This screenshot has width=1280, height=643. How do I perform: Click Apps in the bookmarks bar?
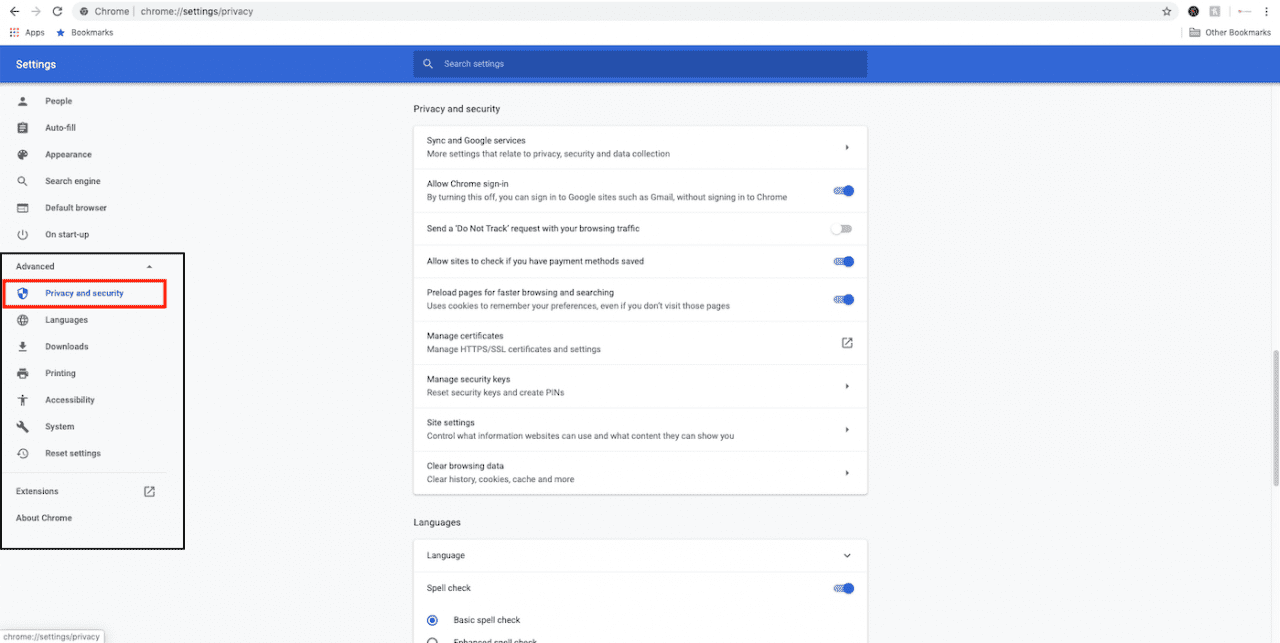pyautogui.click(x=27, y=32)
